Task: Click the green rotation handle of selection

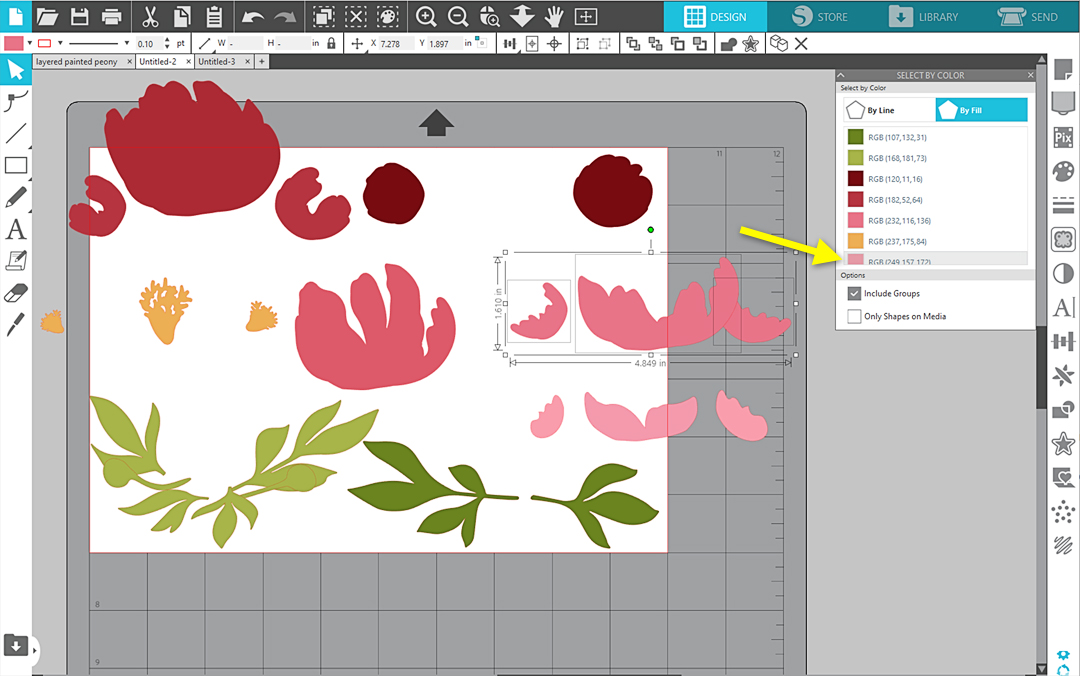Action: [651, 229]
